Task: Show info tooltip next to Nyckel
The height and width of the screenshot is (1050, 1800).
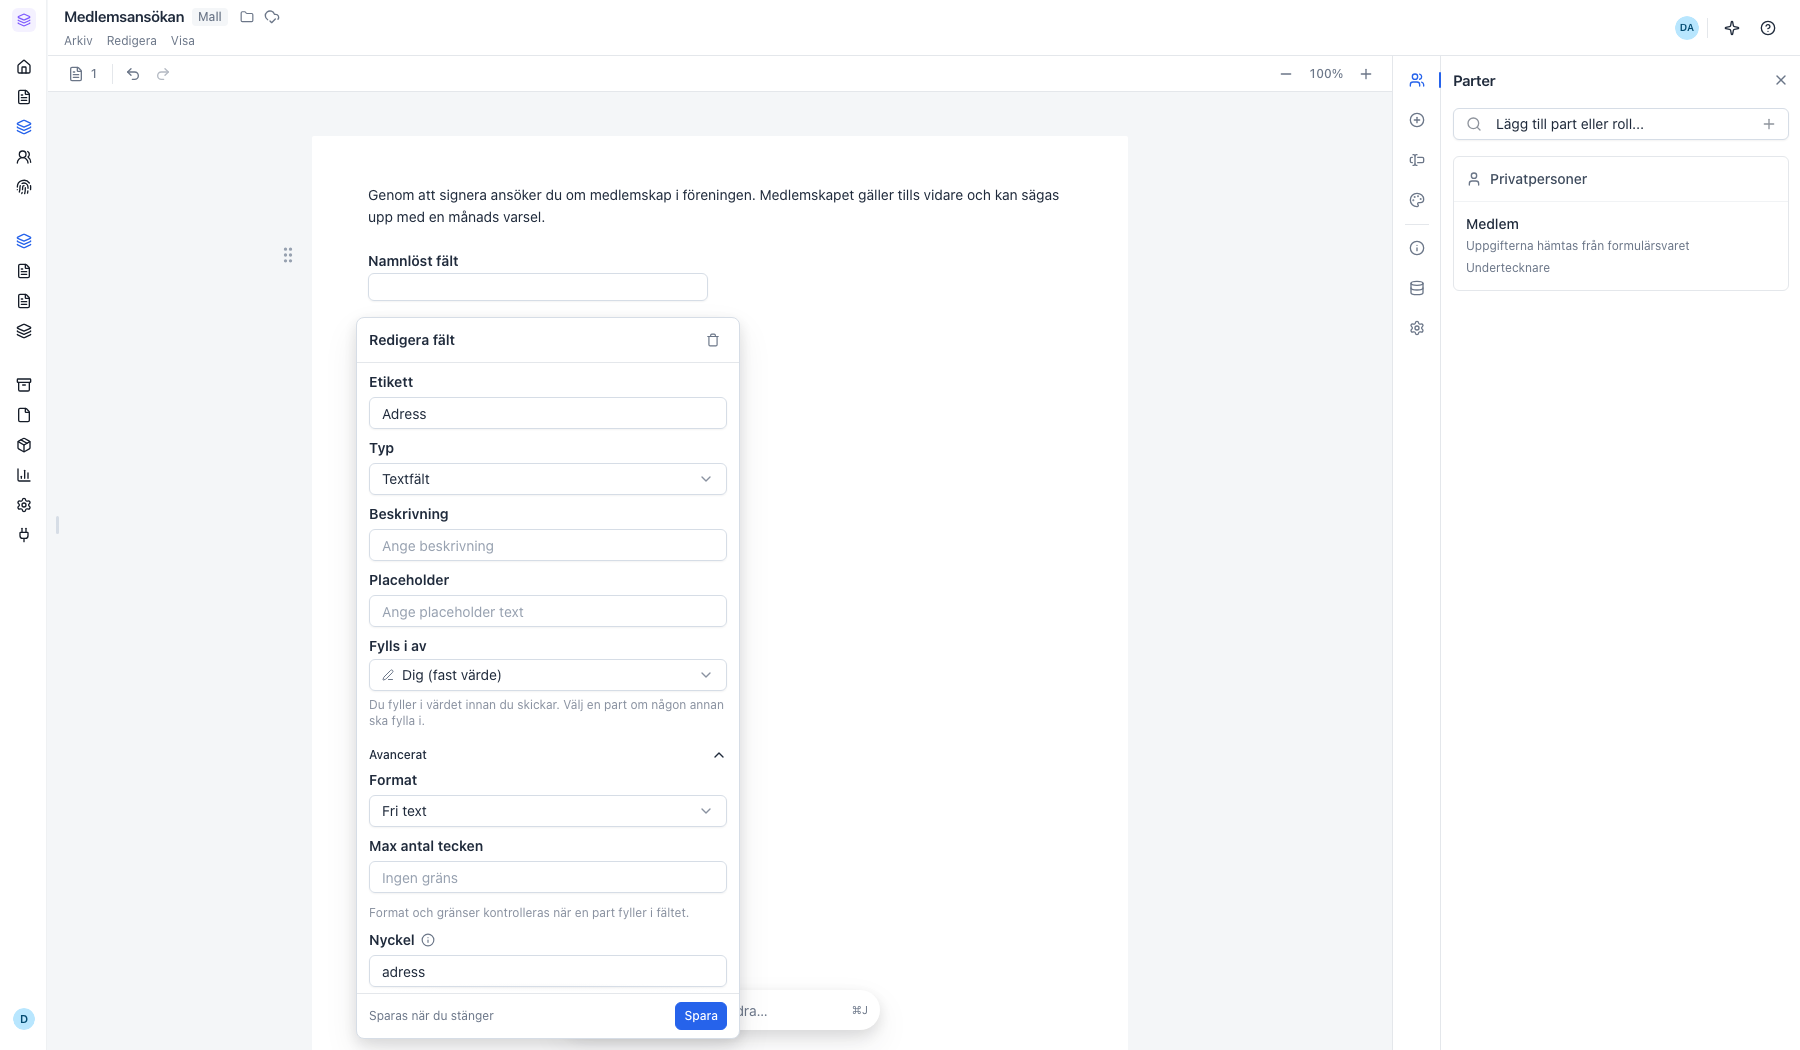Action: point(428,940)
